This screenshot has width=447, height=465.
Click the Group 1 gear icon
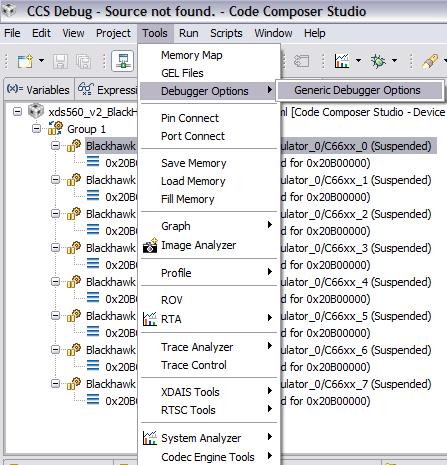click(55, 128)
